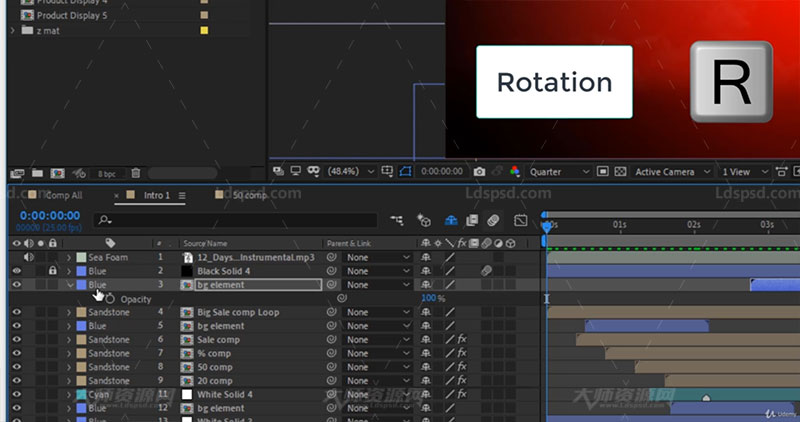Click the timeline current timecode display
Image resolution: width=800 pixels, height=422 pixels.
coord(50,215)
